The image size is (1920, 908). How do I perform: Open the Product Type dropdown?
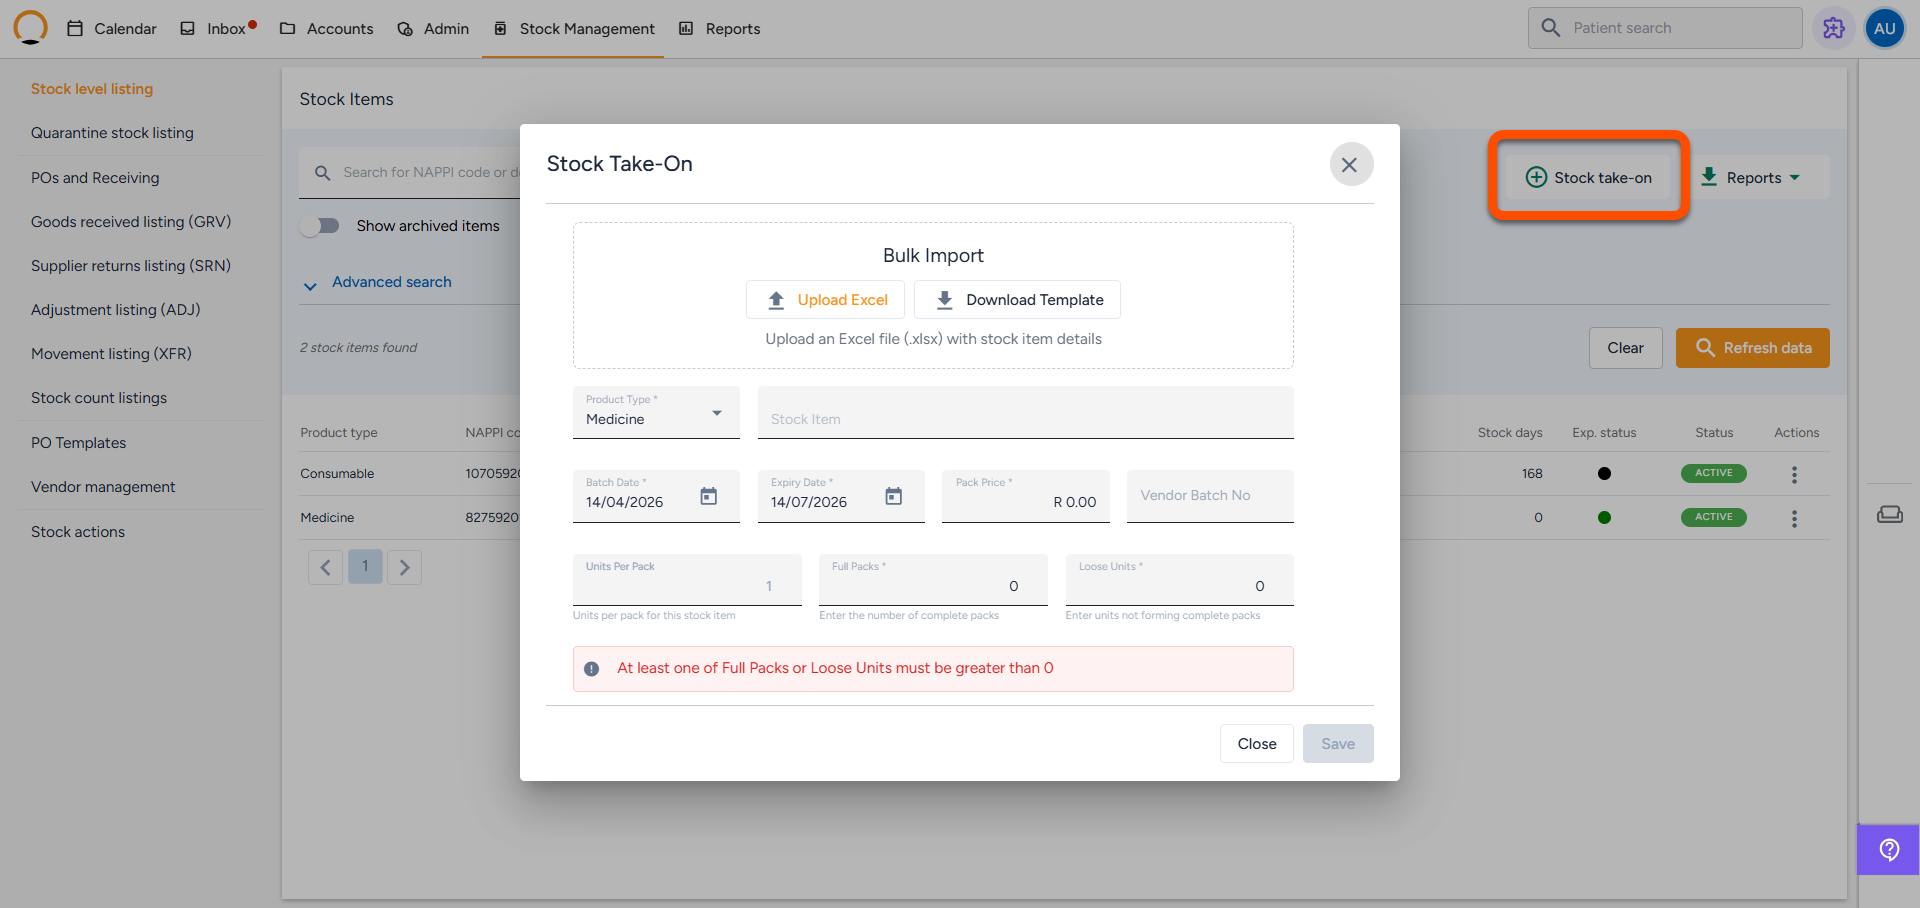point(655,412)
